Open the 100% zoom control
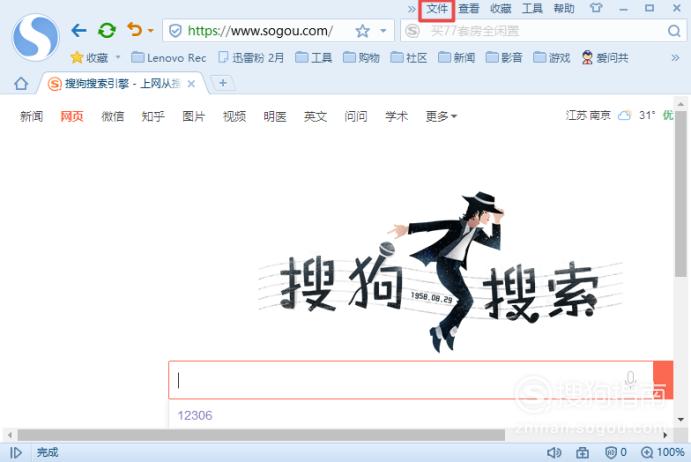Viewport: 691px width, 462px height. coord(662,453)
